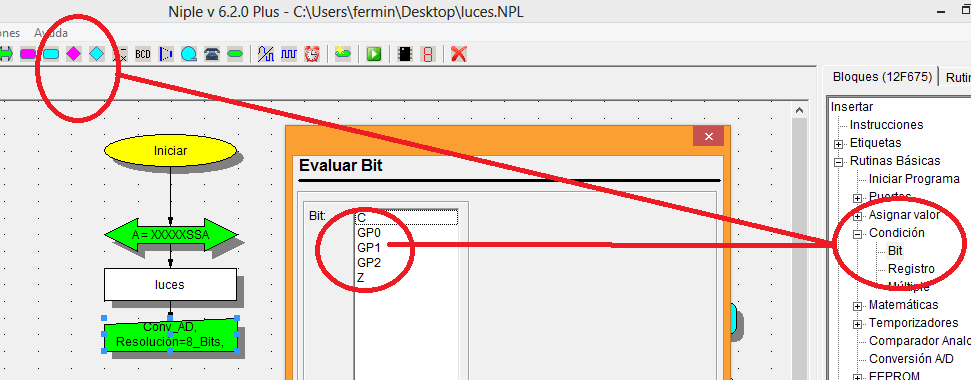Select the magenta diamond condition icon
Image resolution: width=971 pixels, height=380 pixels.
[x=74, y=54]
